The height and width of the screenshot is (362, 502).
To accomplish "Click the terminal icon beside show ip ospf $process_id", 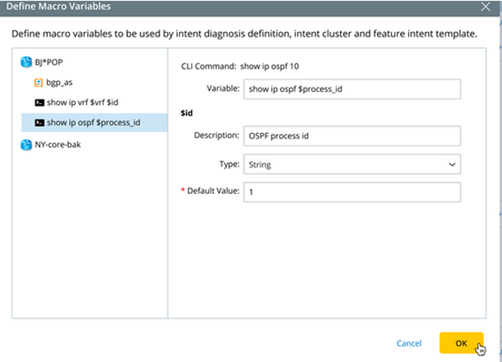I will coord(39,123).
